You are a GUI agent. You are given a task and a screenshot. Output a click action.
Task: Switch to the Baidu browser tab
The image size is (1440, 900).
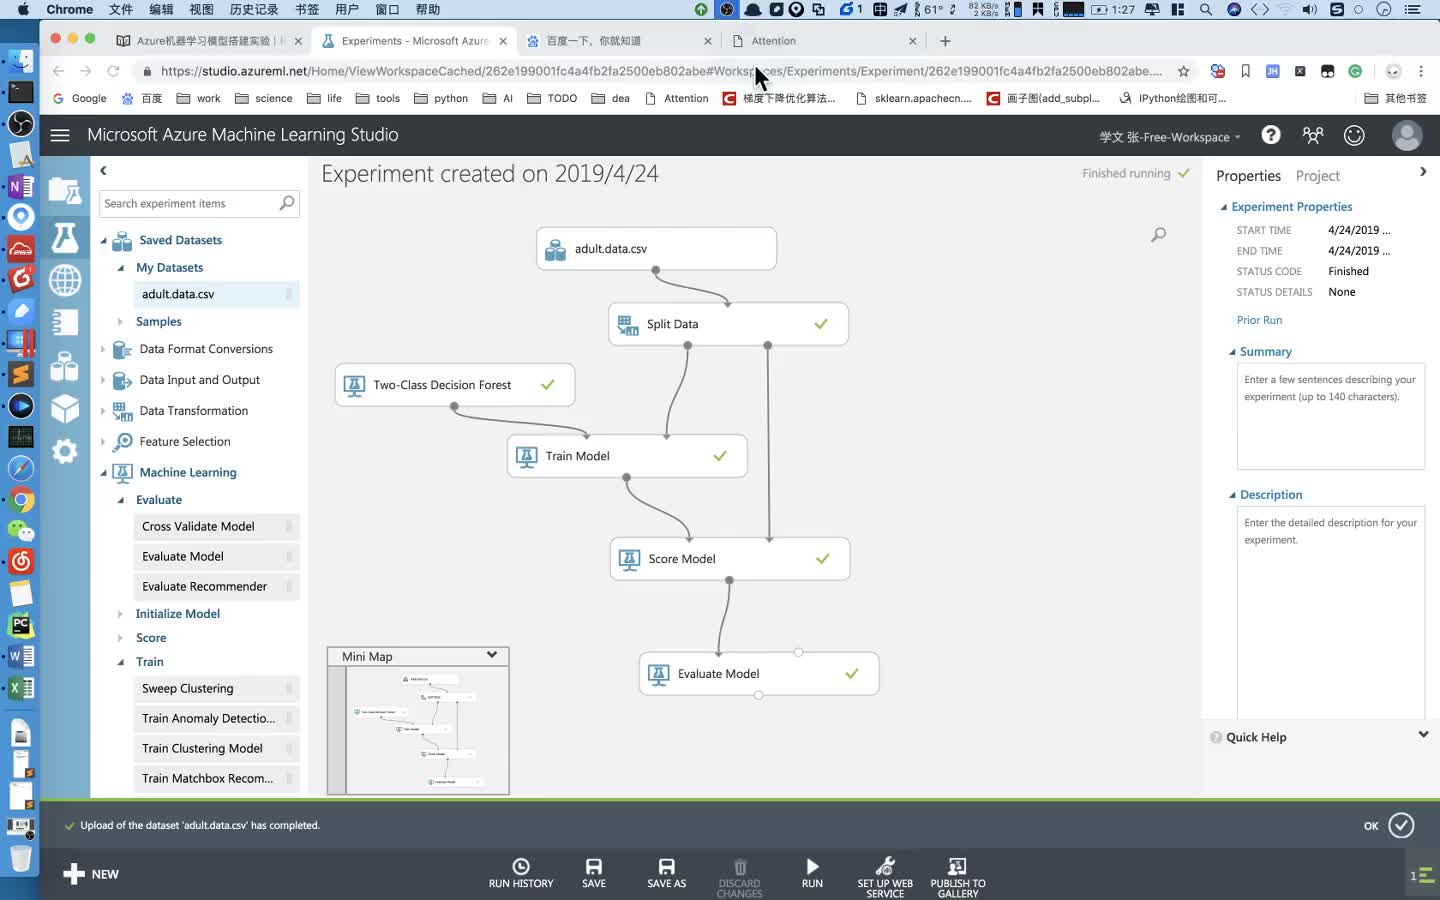(x=617, y=41)
